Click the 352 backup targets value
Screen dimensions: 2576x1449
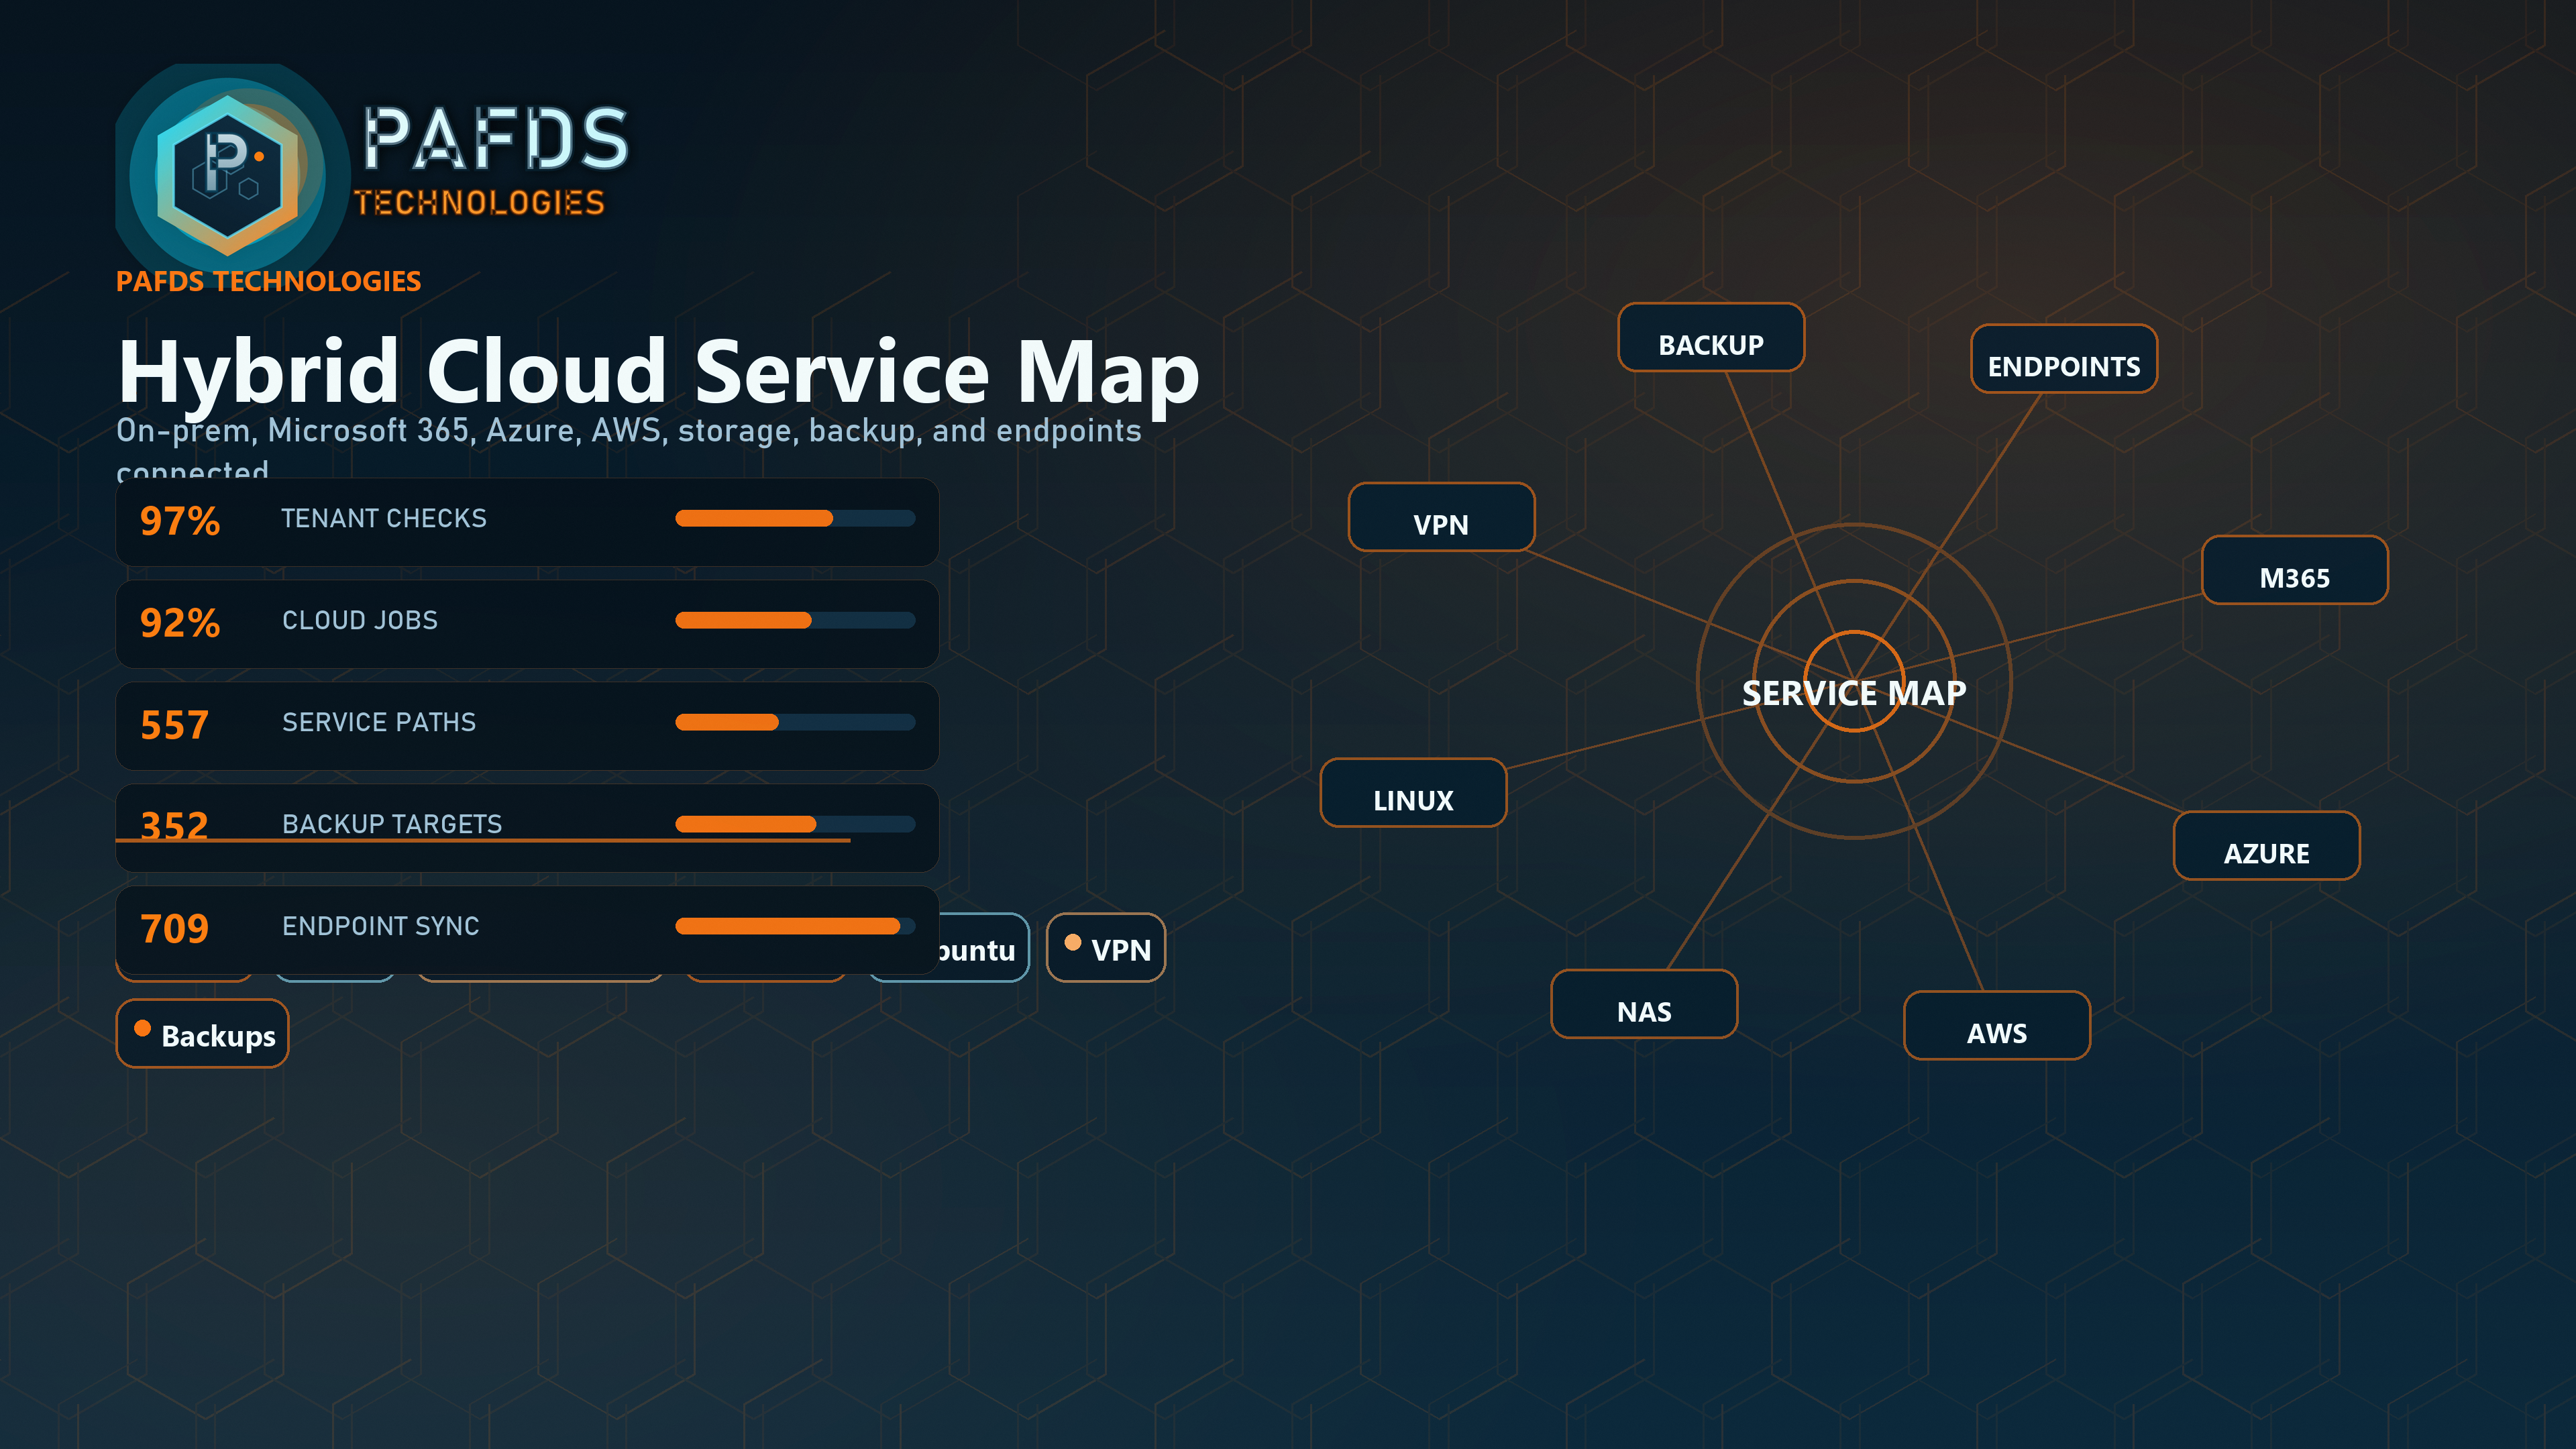(x=174, y=826)
